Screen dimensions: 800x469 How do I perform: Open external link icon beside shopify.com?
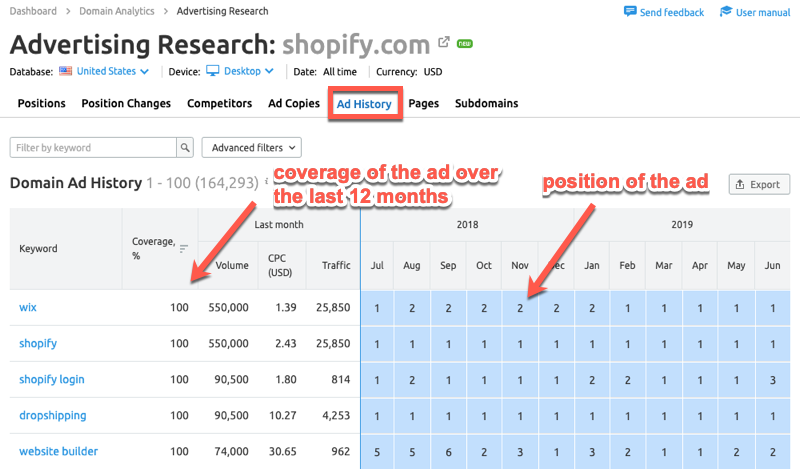(x=444, y=44)
